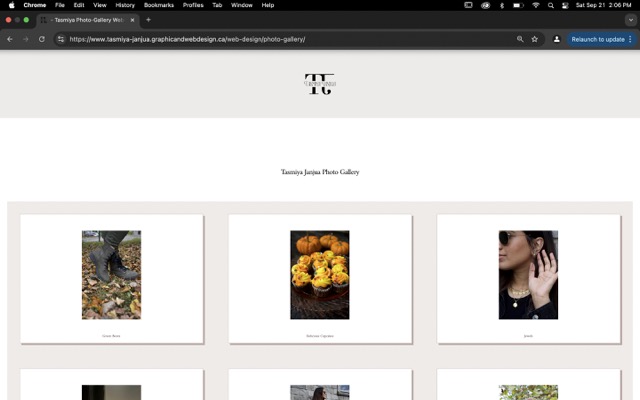Expand the tab search dropdown arrow
The image size is (640, 400).
tap(629, 20)
